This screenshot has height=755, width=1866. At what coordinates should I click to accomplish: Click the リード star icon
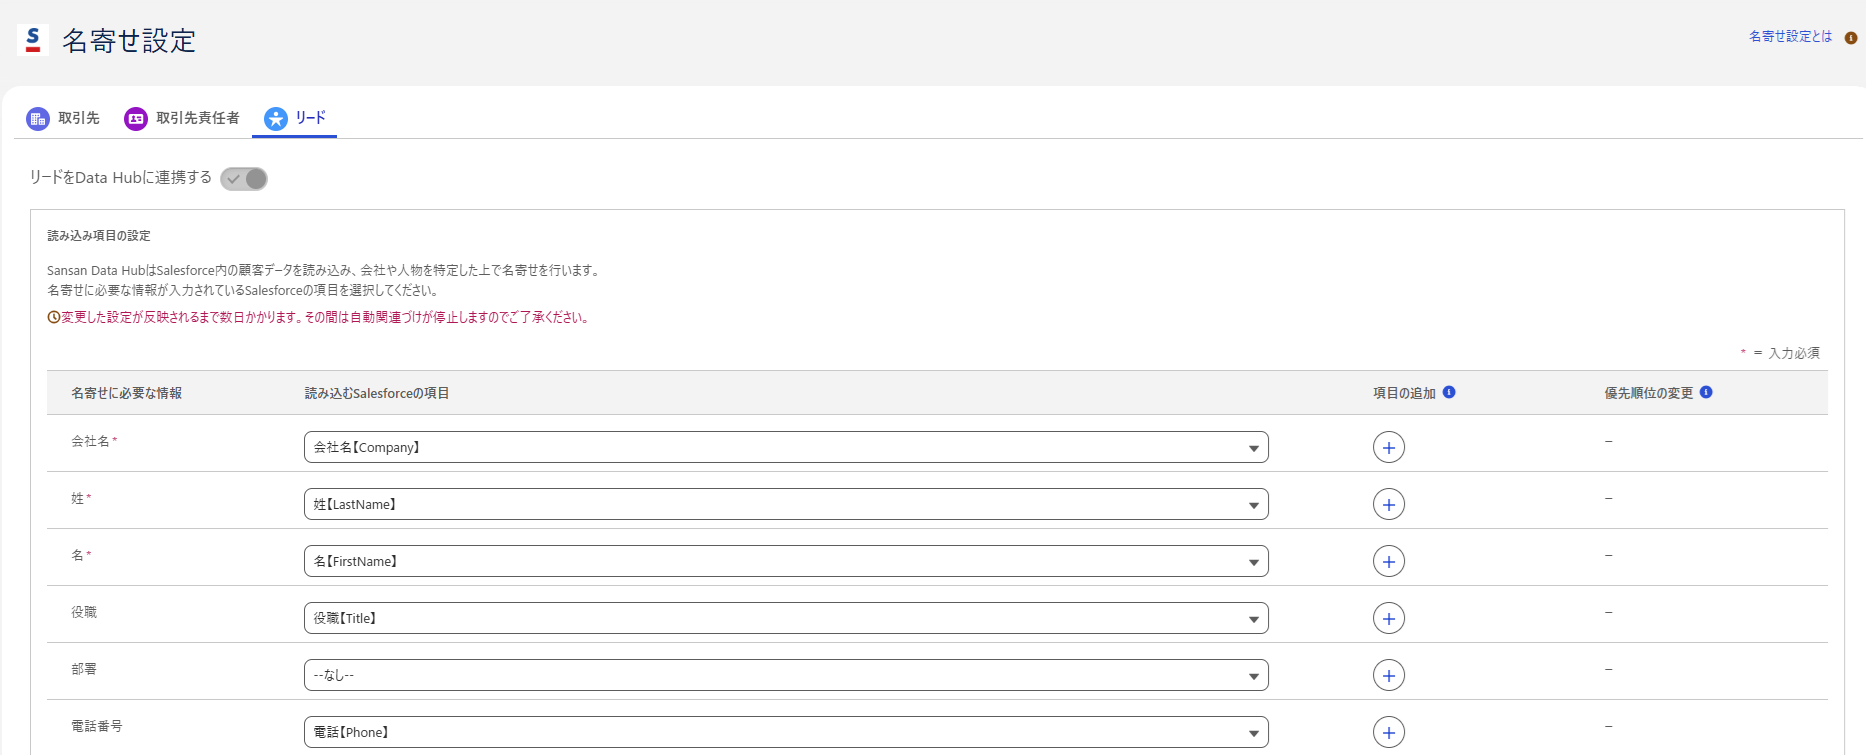(276, 119)
